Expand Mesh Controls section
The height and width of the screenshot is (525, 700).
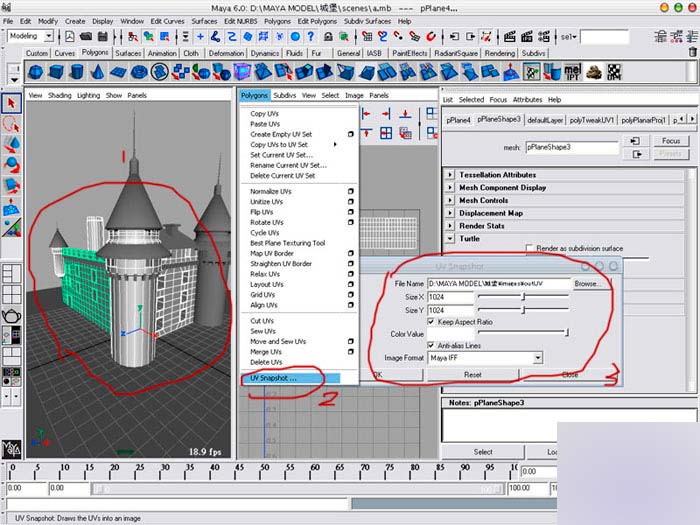(x=450, y=200)
